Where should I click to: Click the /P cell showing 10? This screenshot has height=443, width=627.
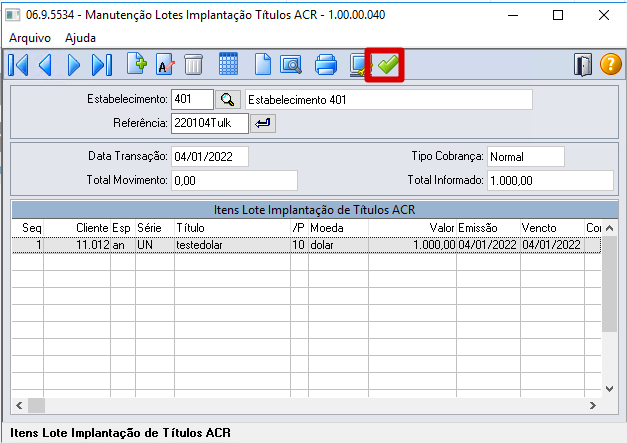click(299, 245)
